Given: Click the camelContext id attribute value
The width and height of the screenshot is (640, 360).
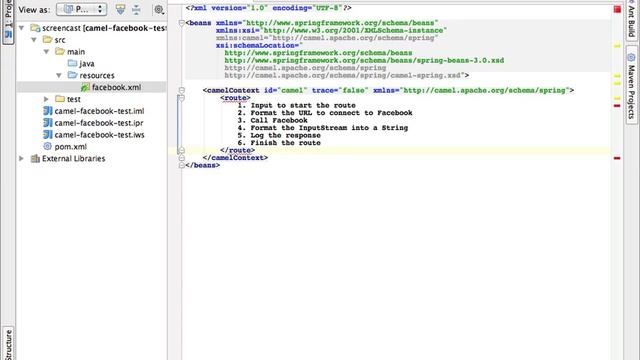Looking at the screenshot, I should point(292,90).
